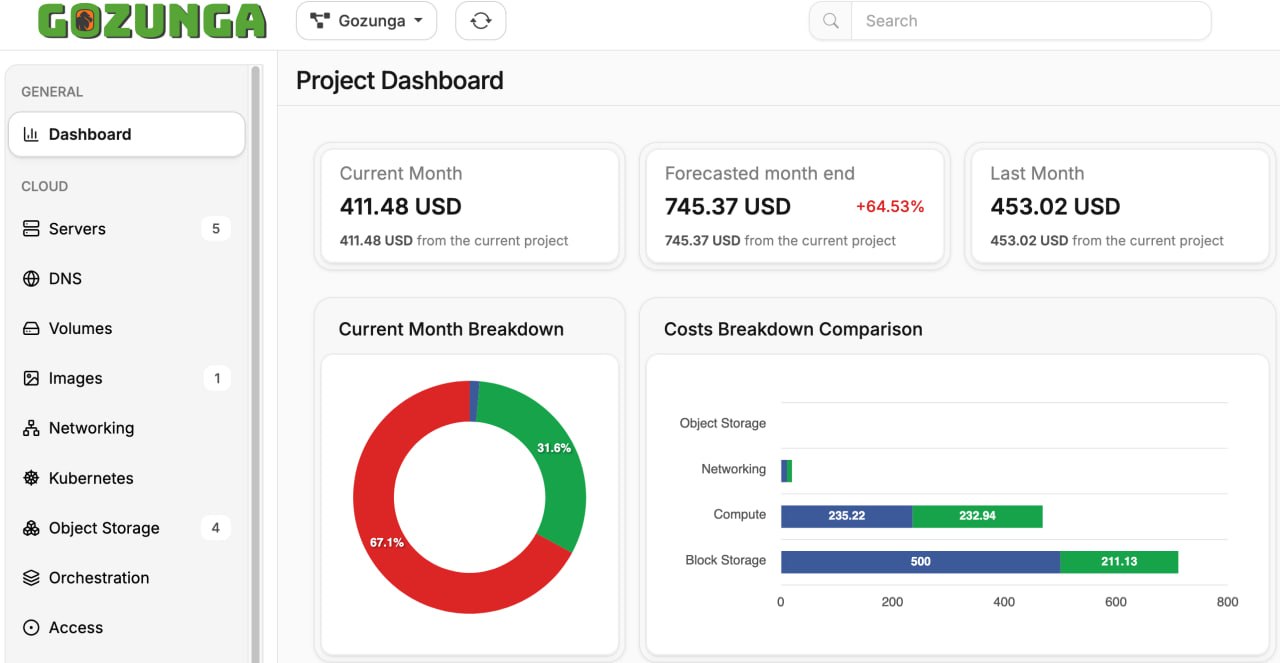Click the Dashboard bar chart icon
This screenshot has height=663, width=1280.
click(x=31, y=134)
